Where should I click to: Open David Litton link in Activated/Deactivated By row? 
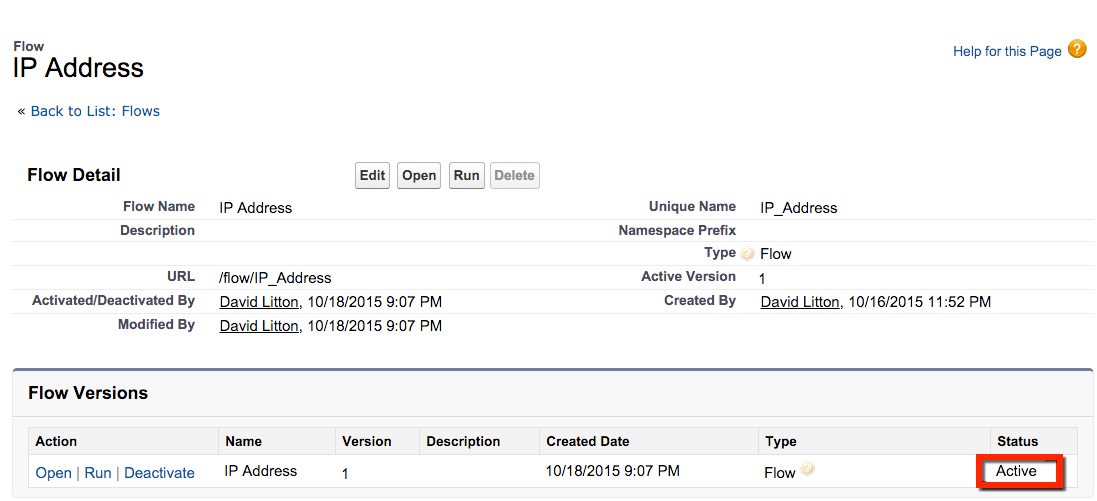(259, 302)
